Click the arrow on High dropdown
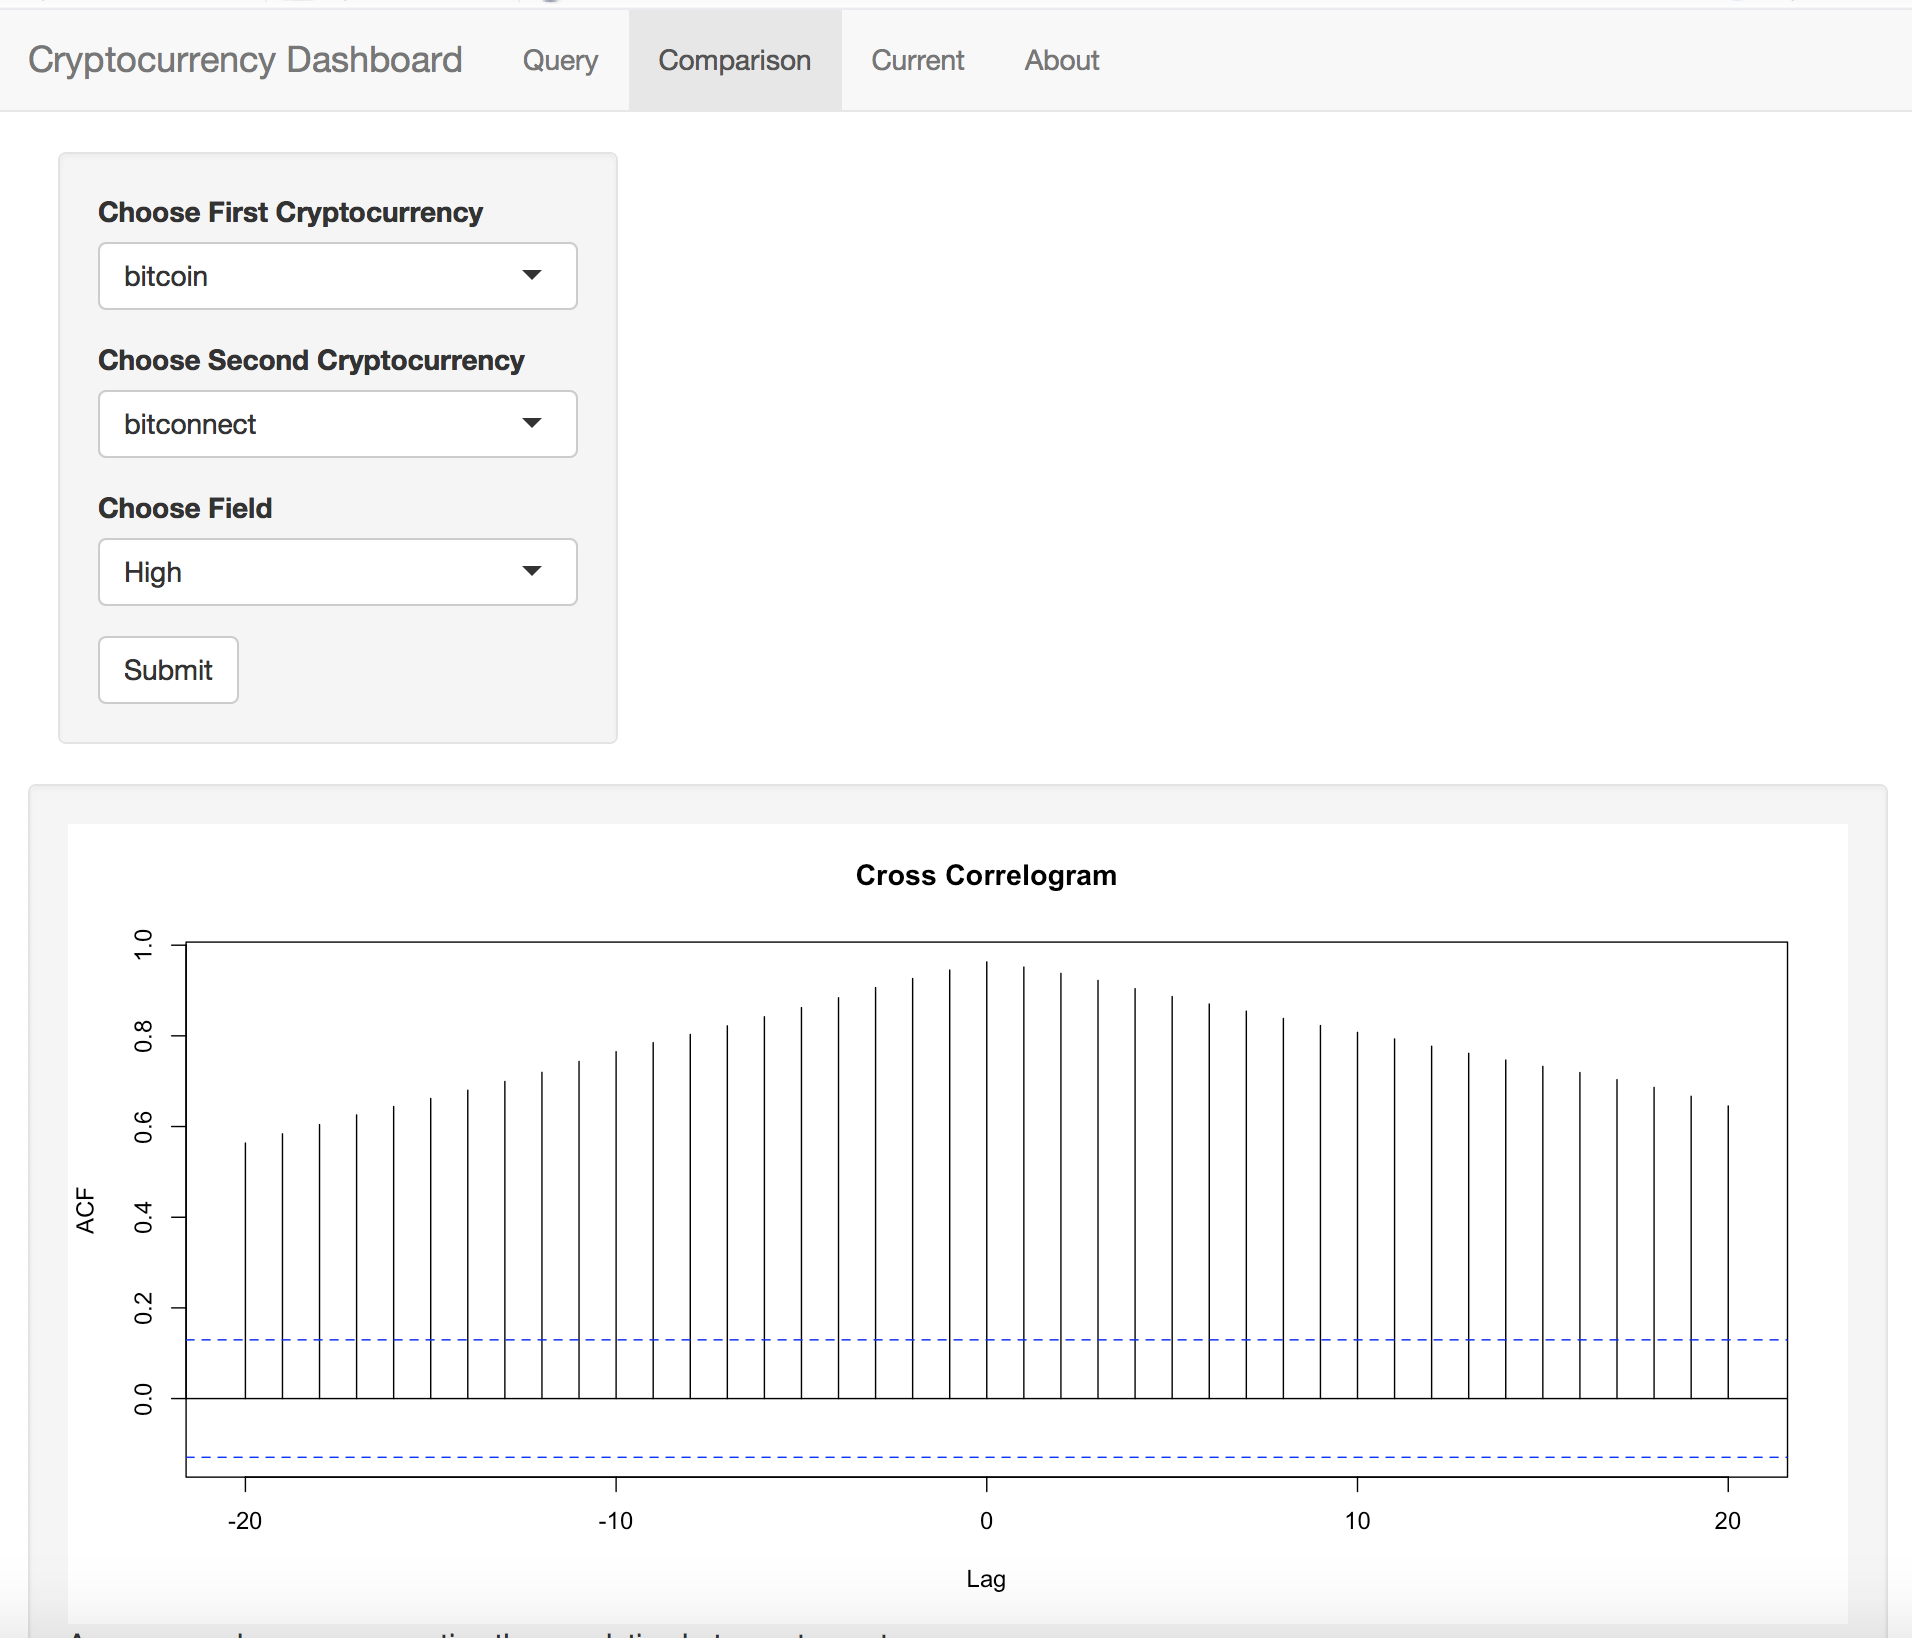The image size is (1912, 1638). click(x=532, y=571)
